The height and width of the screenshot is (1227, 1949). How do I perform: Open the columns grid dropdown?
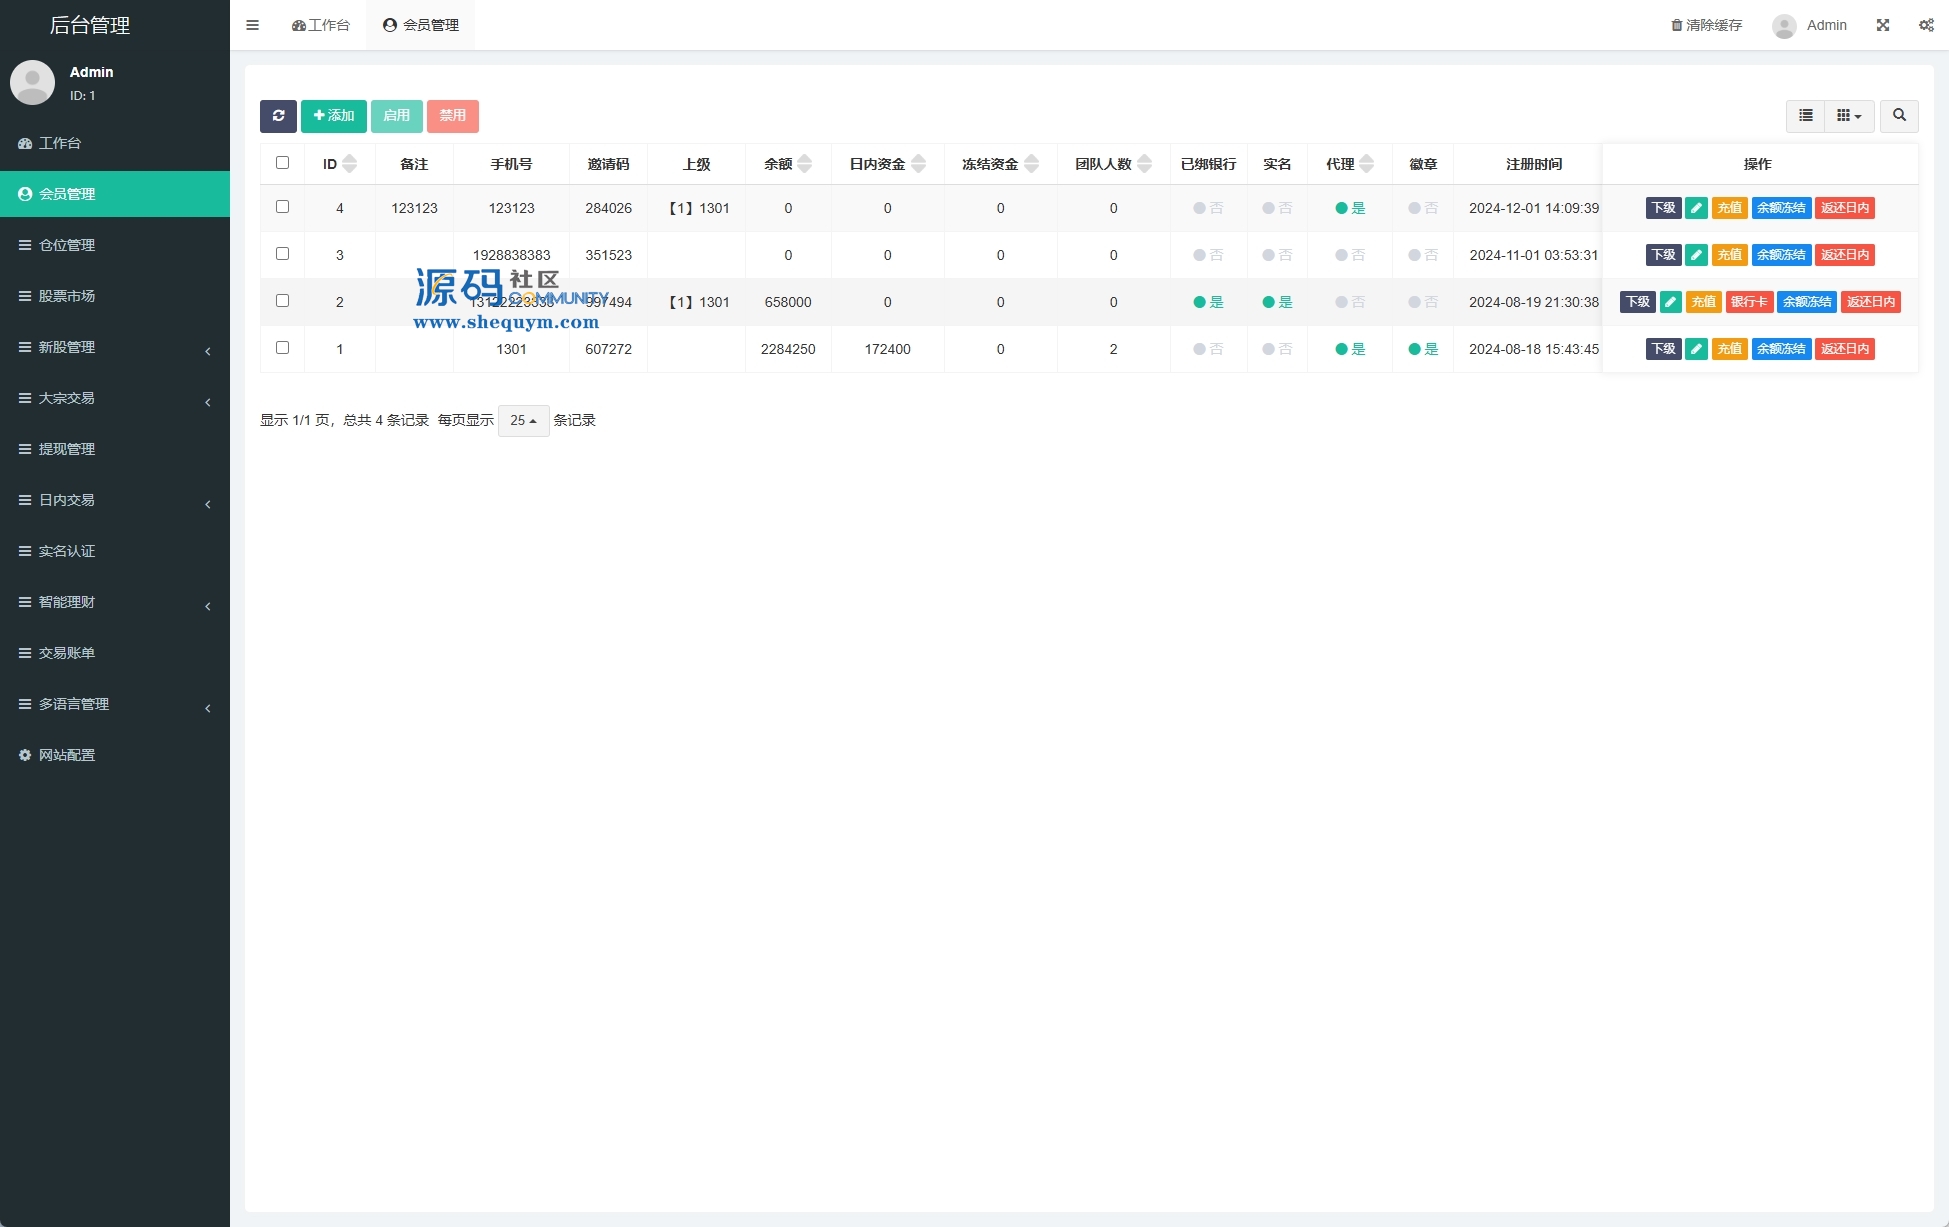coord(1849,116)
